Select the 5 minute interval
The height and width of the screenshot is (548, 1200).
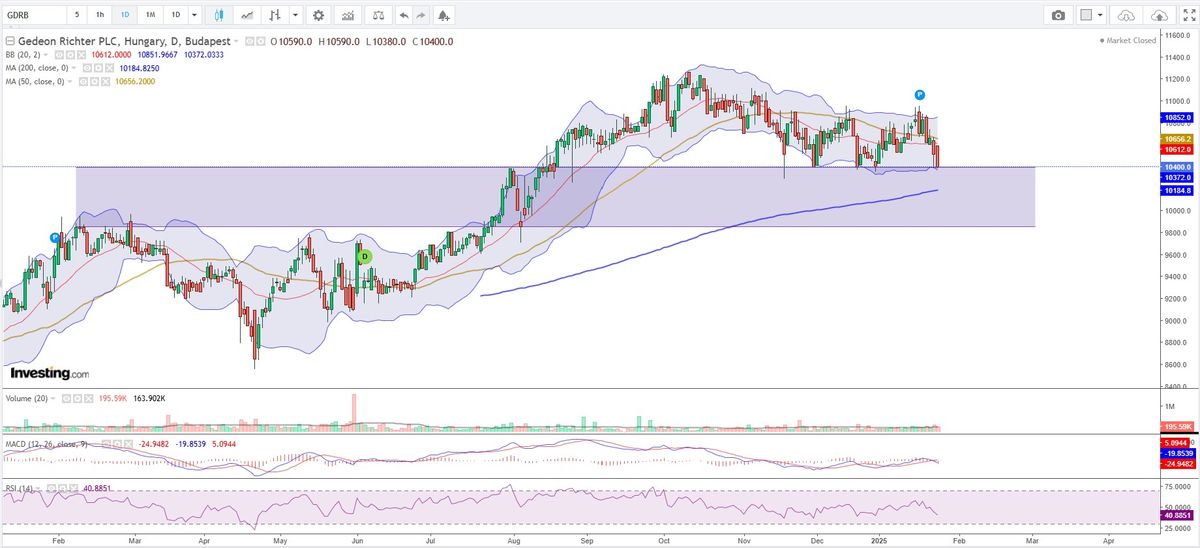tap(77, 15)
